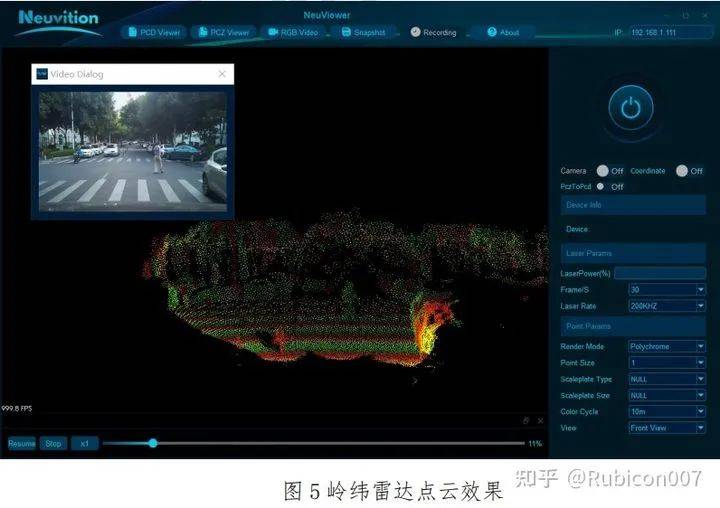Click the playback progress slider handle
Viewport: 720px width, 508px height.
click(x=153, y=443)
